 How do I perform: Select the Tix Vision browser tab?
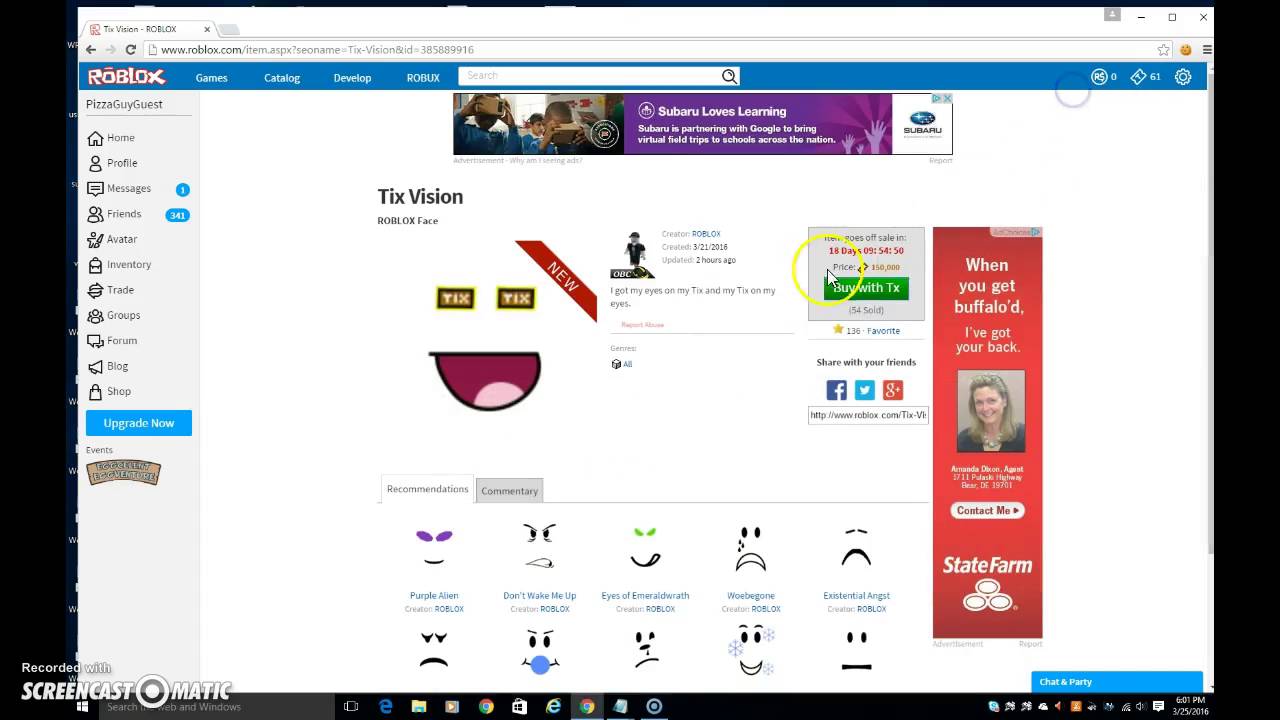click(150, 29)
